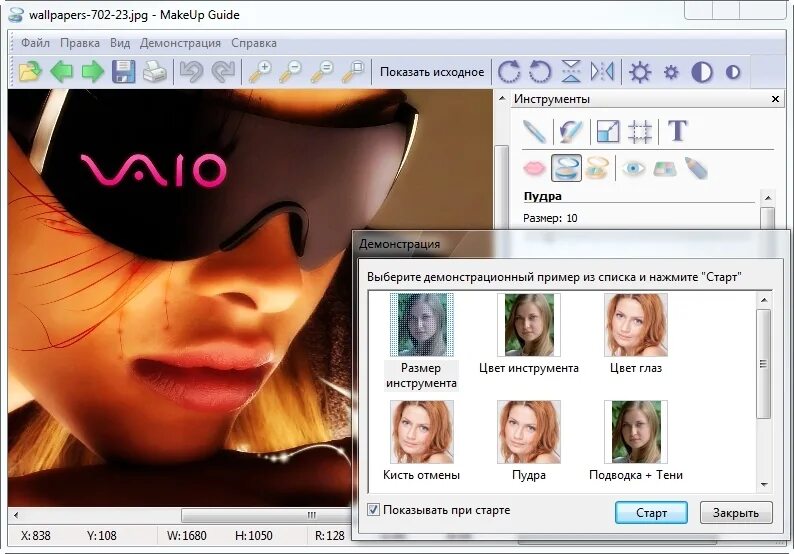794x554 pixels.
Task: Select the Пудра powder compact tool
Action: click(566, 168)
